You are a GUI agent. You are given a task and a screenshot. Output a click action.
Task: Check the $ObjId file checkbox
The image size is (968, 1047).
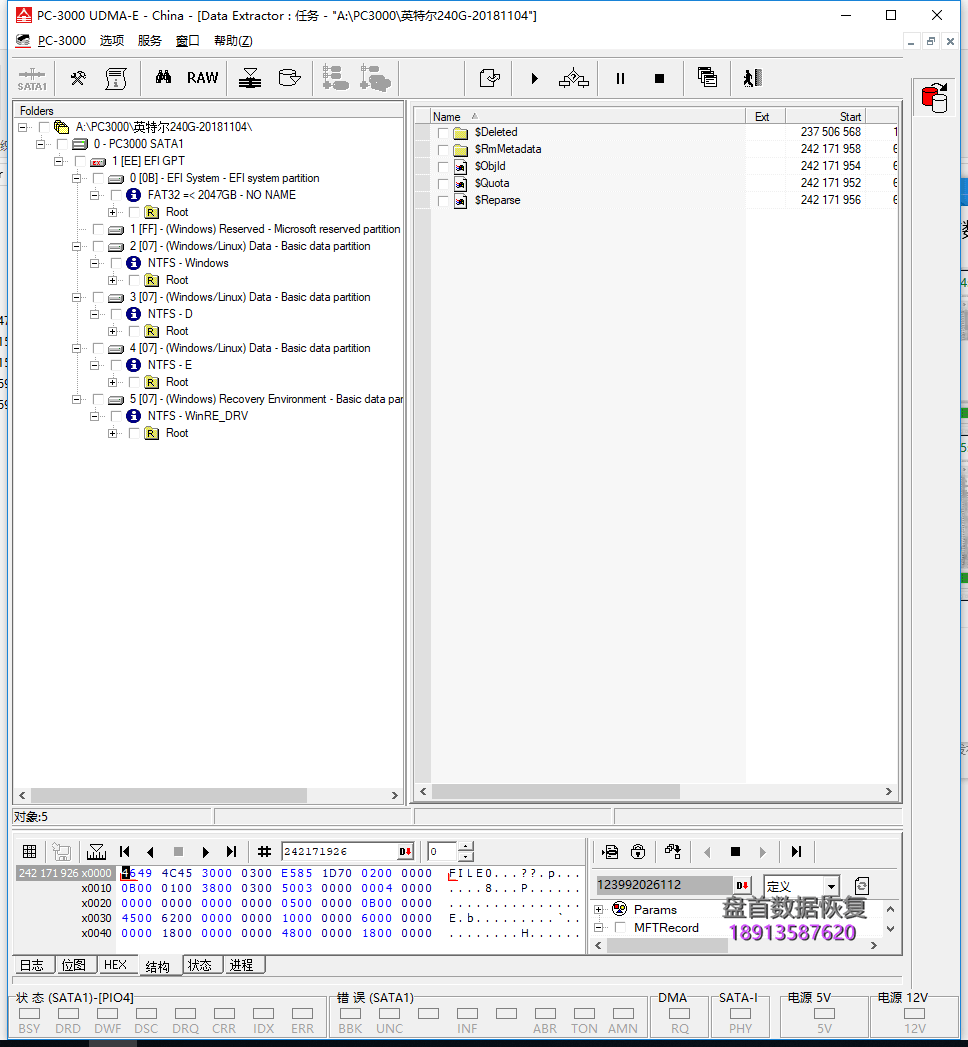tap(443, 166)
